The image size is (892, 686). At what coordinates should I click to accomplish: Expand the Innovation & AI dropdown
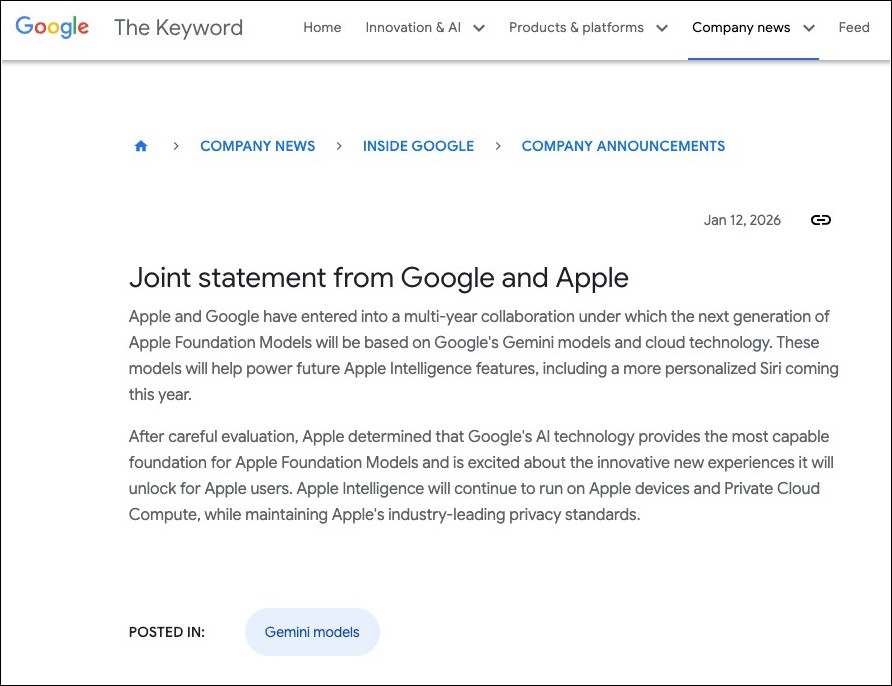425,28
